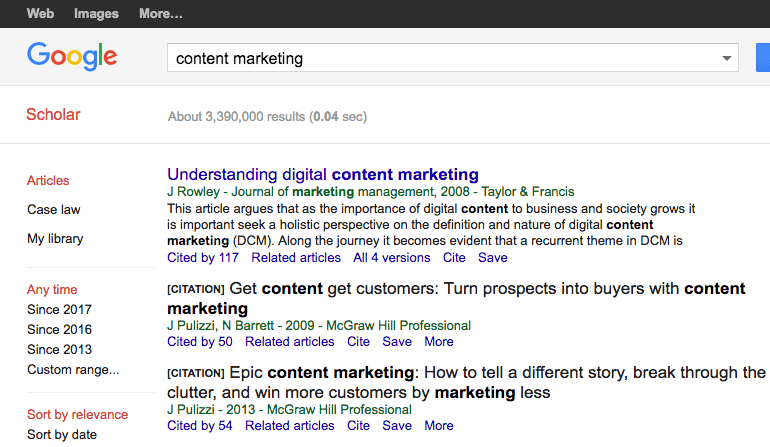Click the Scholar heading link

(x=53, y=114)
